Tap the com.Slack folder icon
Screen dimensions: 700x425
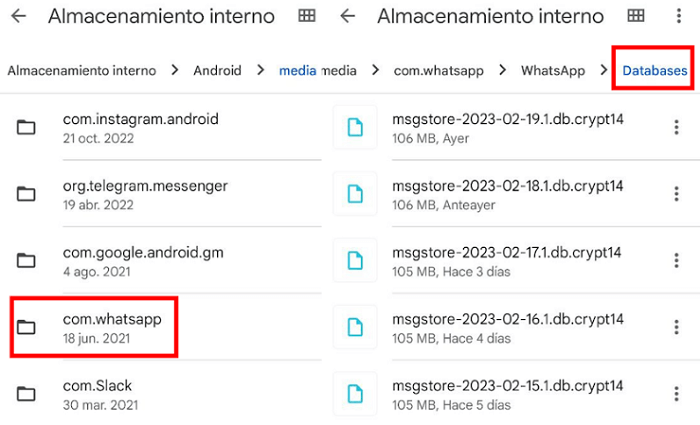(x=26, y=394)
